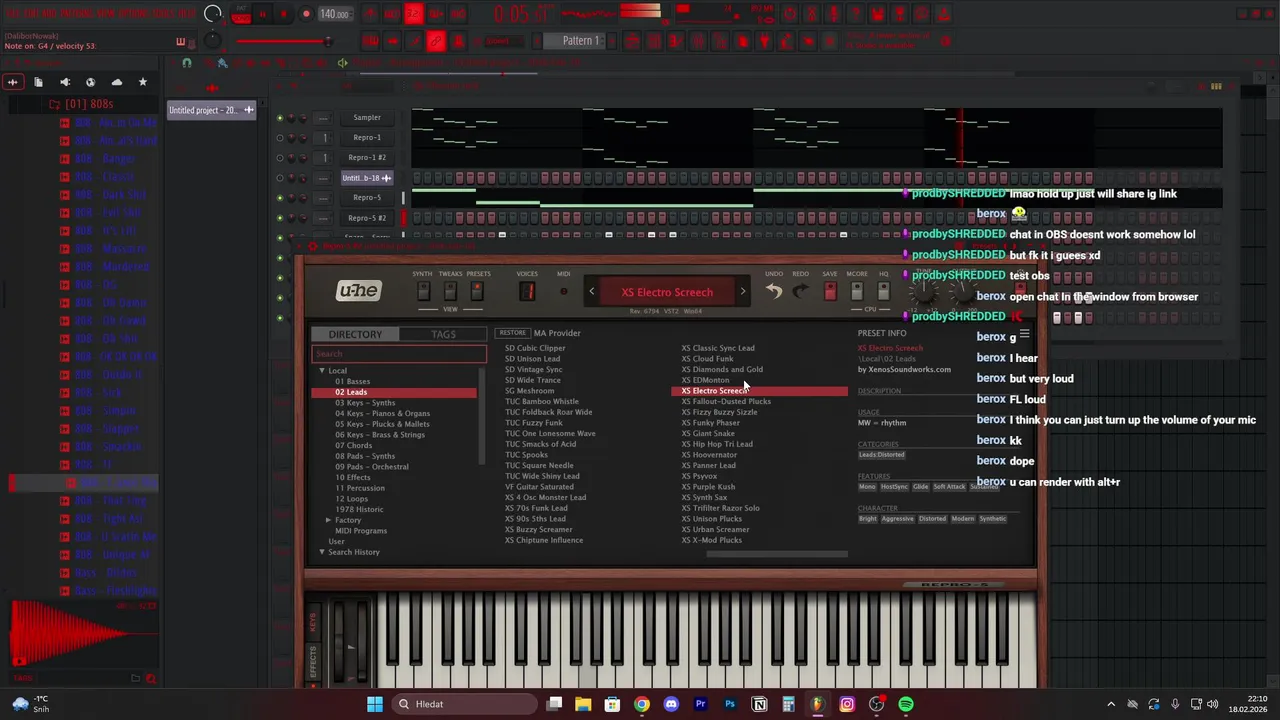The height and width of the screenshot is (720, 1280).
Task: Toggle mute LED for Sampler channel
Action: 280,118
